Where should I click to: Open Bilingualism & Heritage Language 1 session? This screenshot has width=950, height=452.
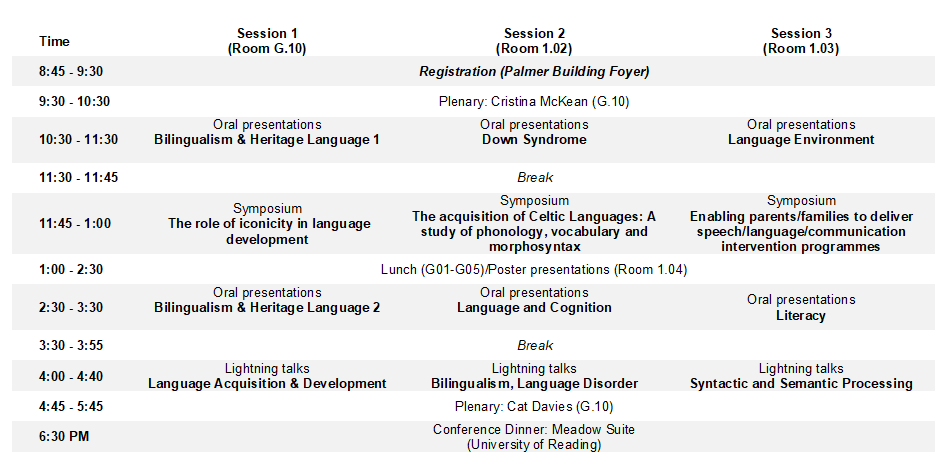coord(267,140)
